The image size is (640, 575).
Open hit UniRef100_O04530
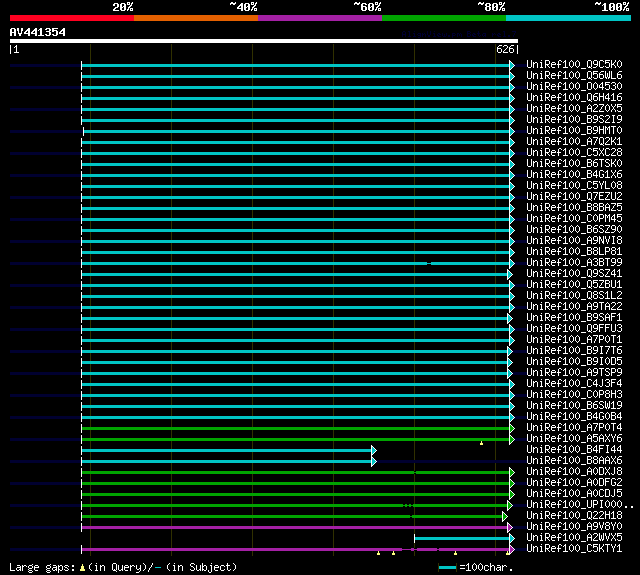click(x=574, y=87)
